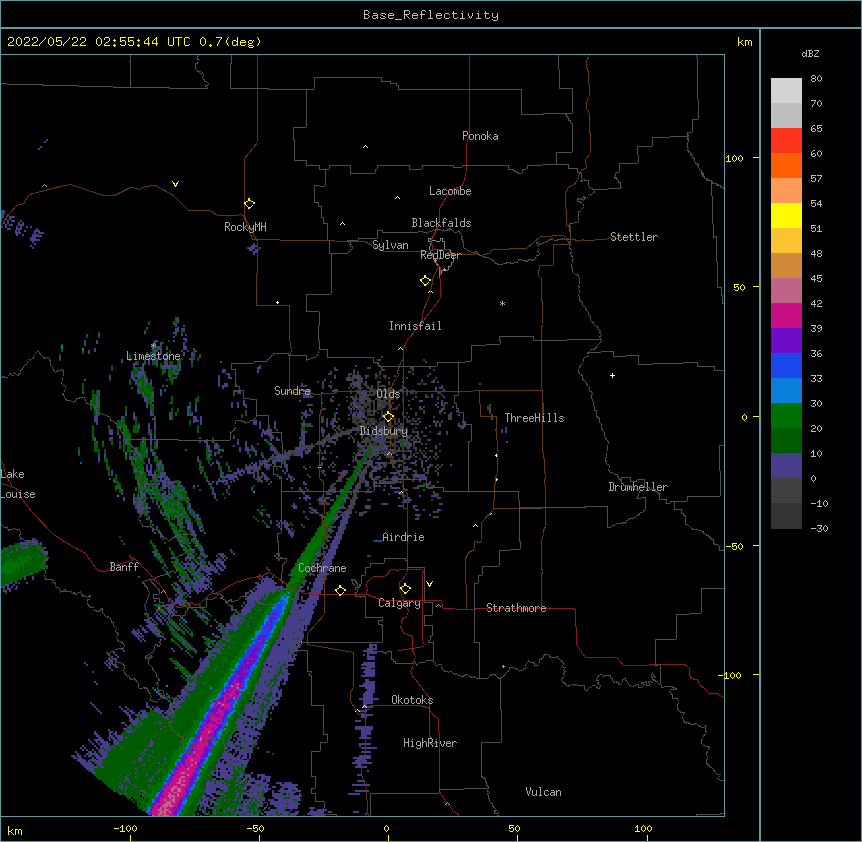The height and width of the screenshot is (842, 862).
Task: Click the Vulcan town label
Action: 543,792
